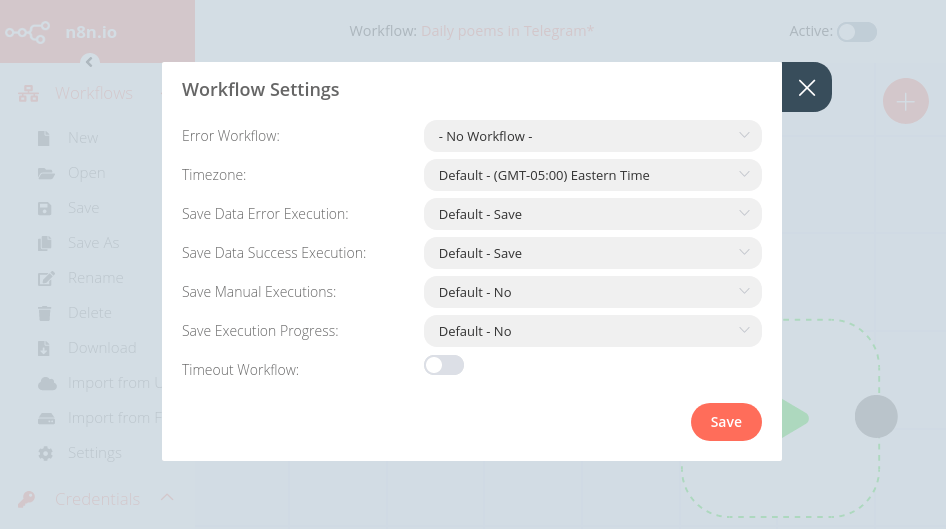Image resolution: width=946 pixels, height=529 pixels.
Task: Collapse the Credentials section chevron
Action: pyautogui.click(x=167, y=498)
